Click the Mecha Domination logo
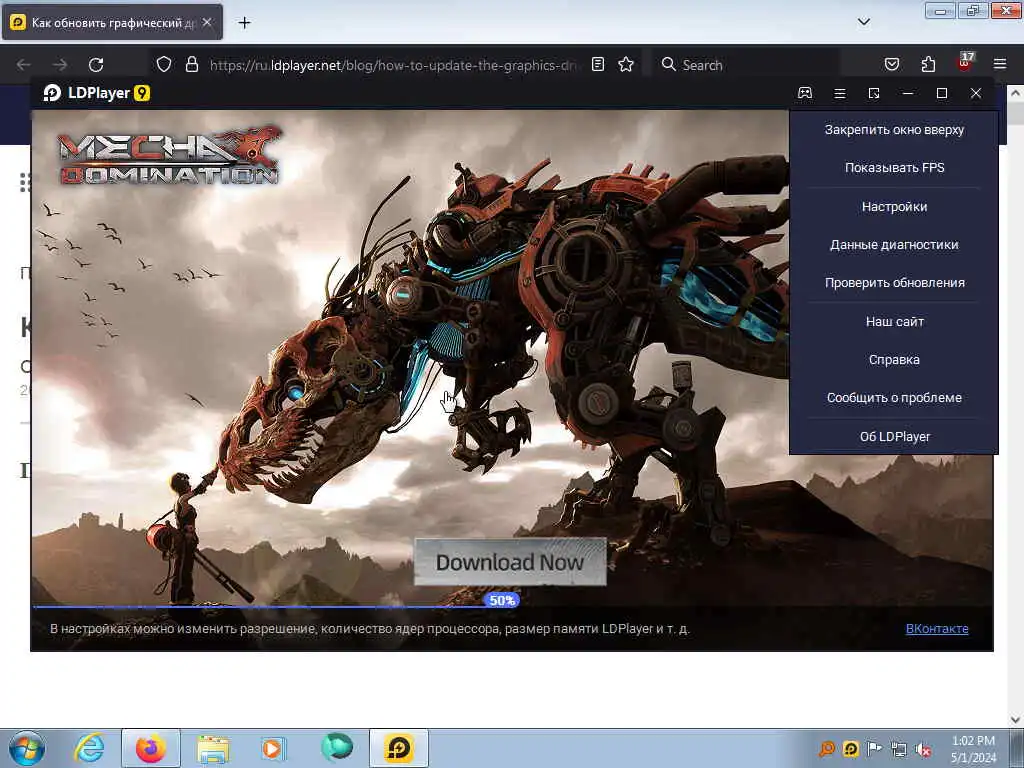1024x768 pixels. point(170,155)
